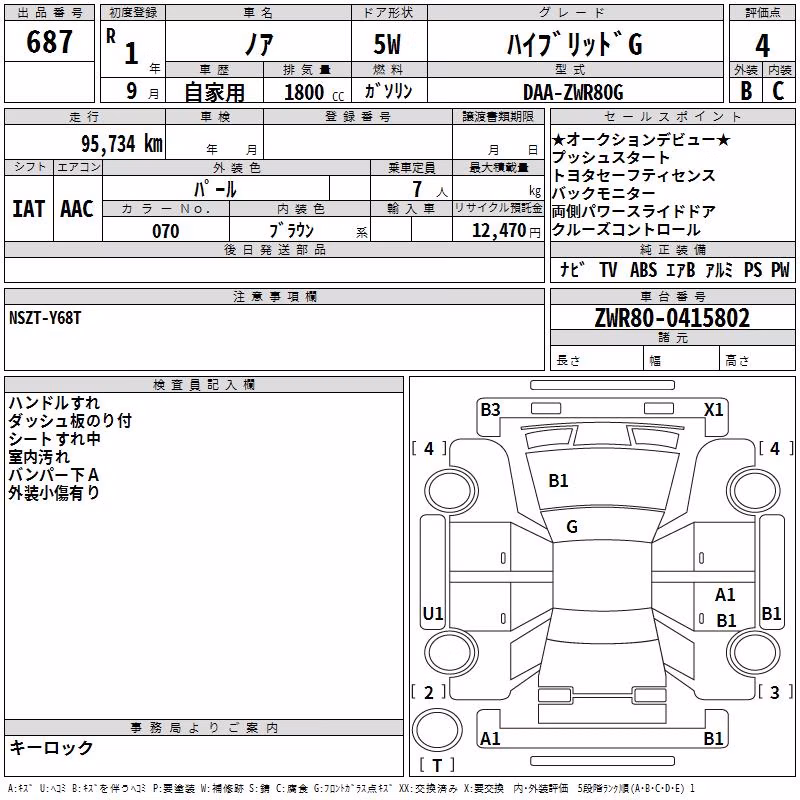Viewport: 800px width, 800px height.
Task: Select the chassis number ZWR80-0415802
Action: tap(672, 318)
